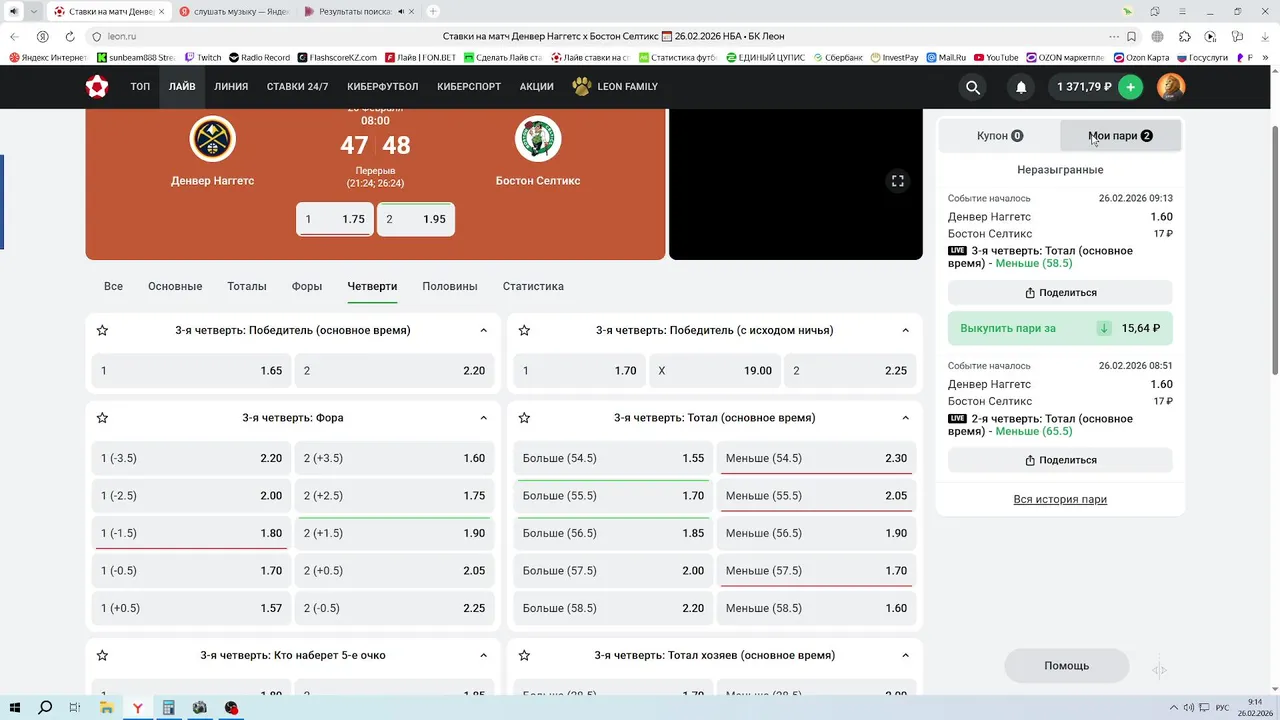Collapse '3-я четверть: Тотал хозяев' section
This screenshot has height=720, width=1280.
pyautogui.click(x=905, y=656)
